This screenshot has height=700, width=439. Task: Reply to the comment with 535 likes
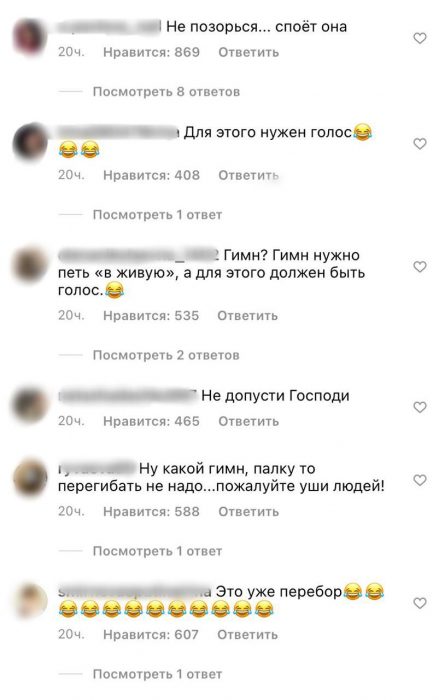tap(247, 316)
